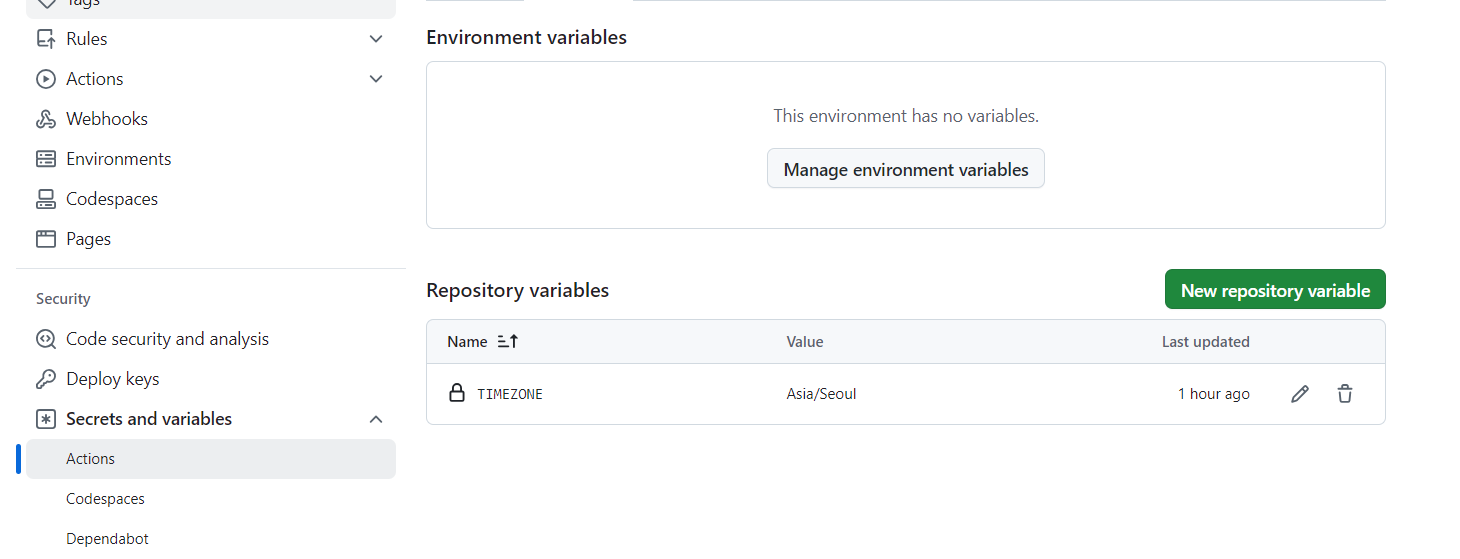Expand the Actions settings chevron
The height and width of the screenshot is (559, 1460).
coord(376,79)
